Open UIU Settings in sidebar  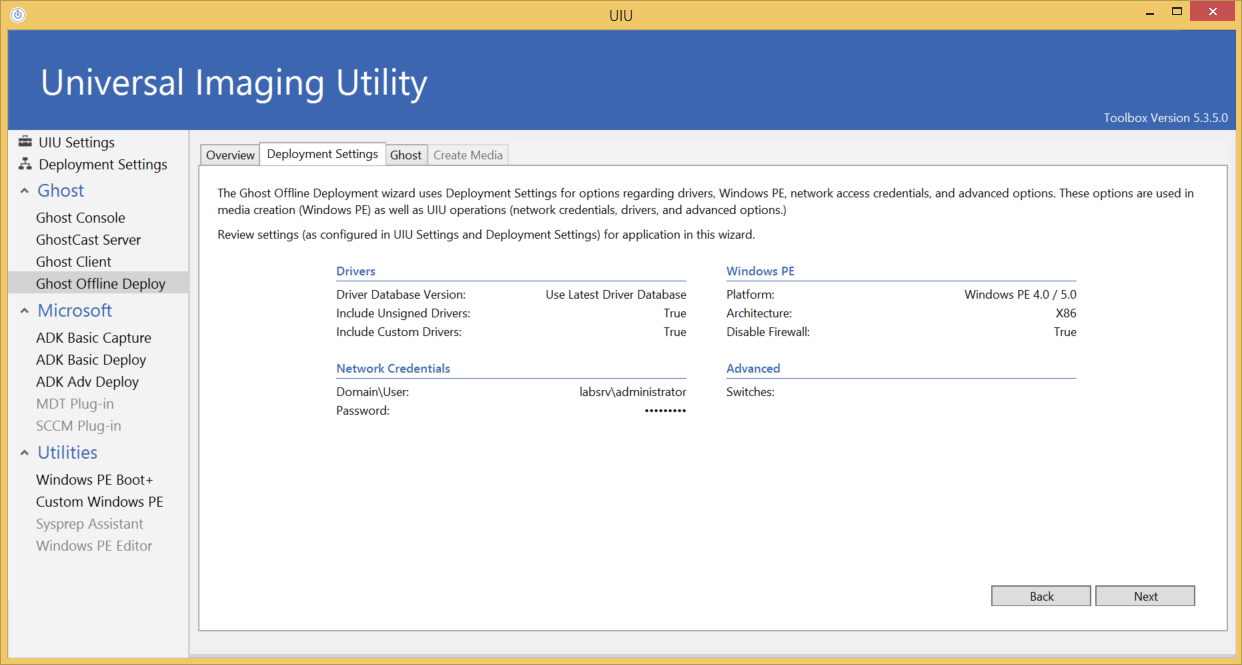click(x=77, y=142)
